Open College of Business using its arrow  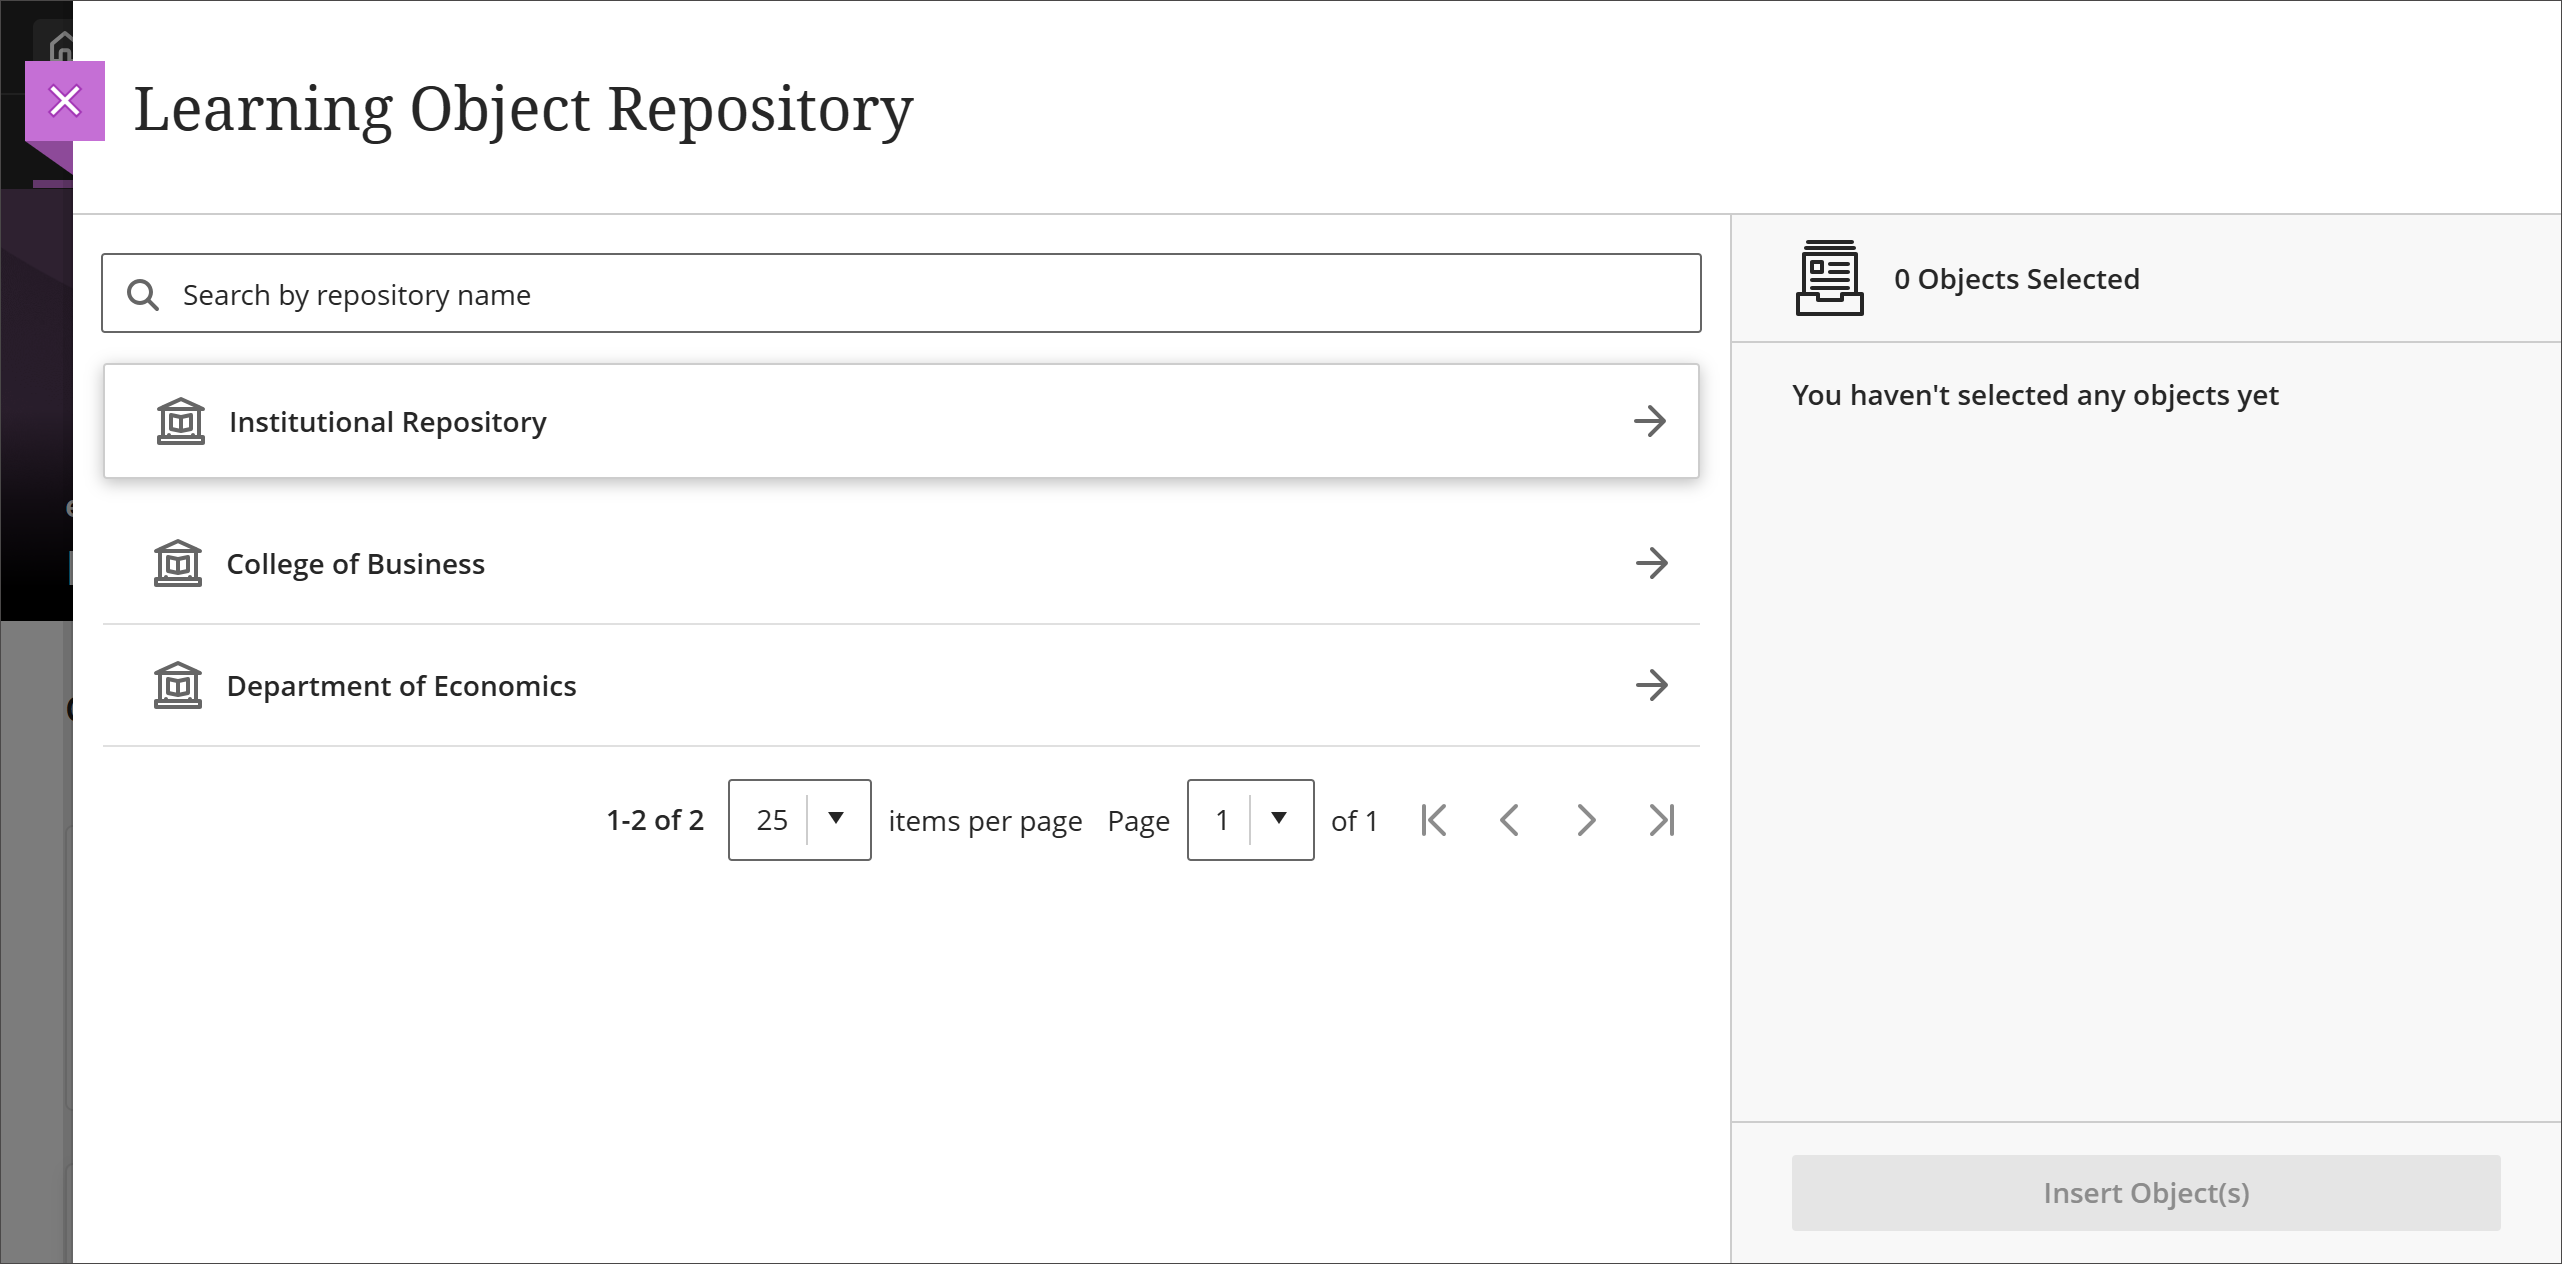coord(1650,563)
